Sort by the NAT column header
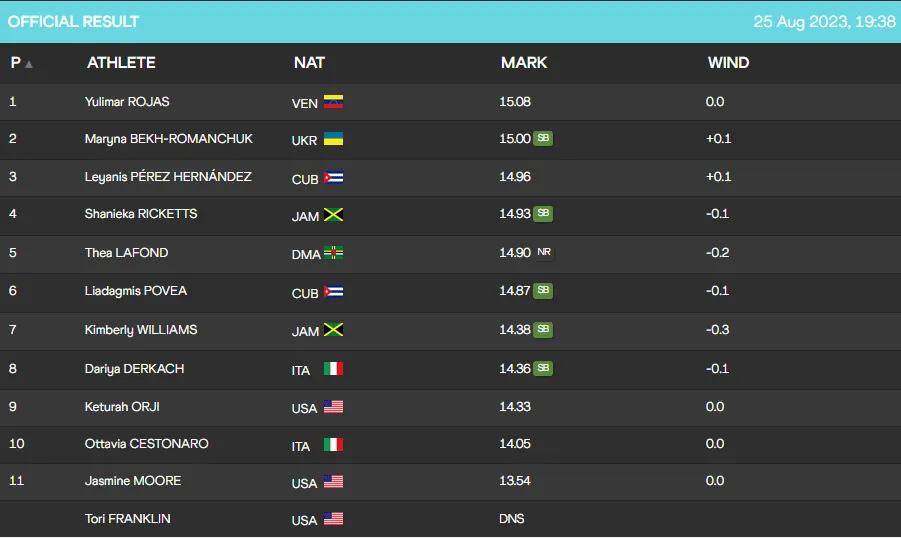Screen dimensions: 901x538 click(x=309, y=63)
